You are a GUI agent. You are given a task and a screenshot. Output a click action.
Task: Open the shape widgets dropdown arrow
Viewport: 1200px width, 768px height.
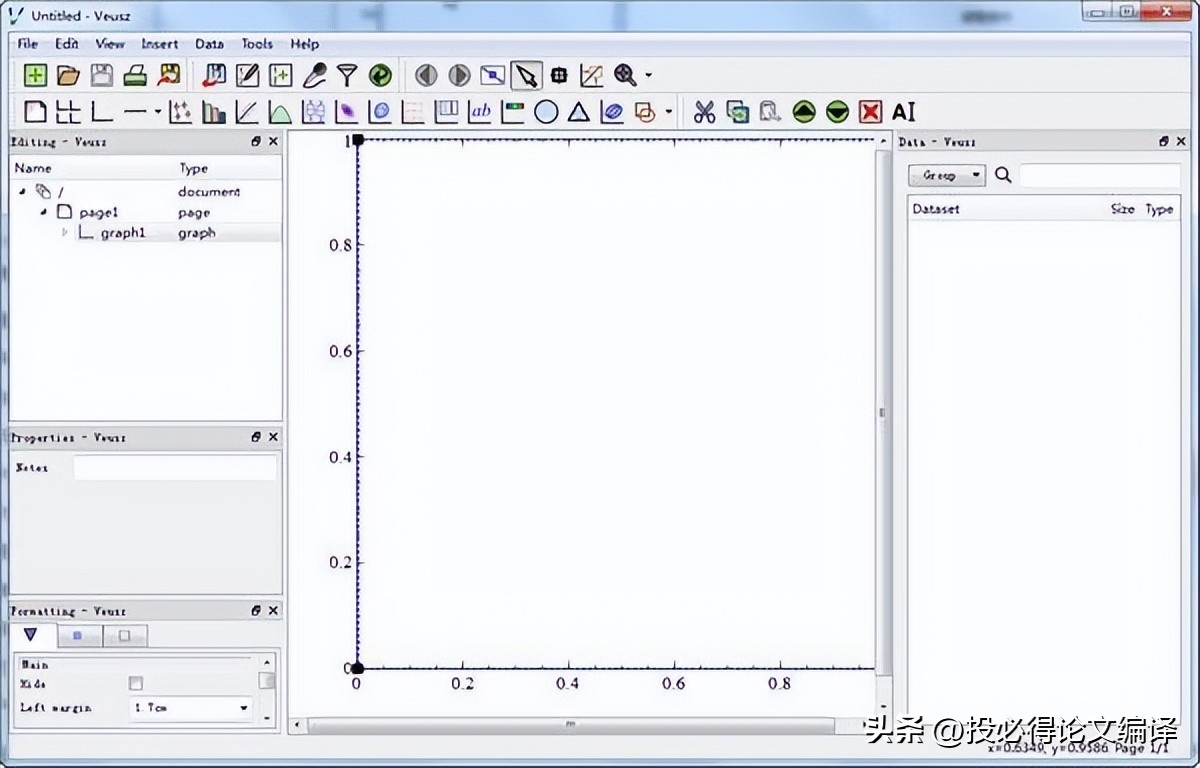(669, 112)
